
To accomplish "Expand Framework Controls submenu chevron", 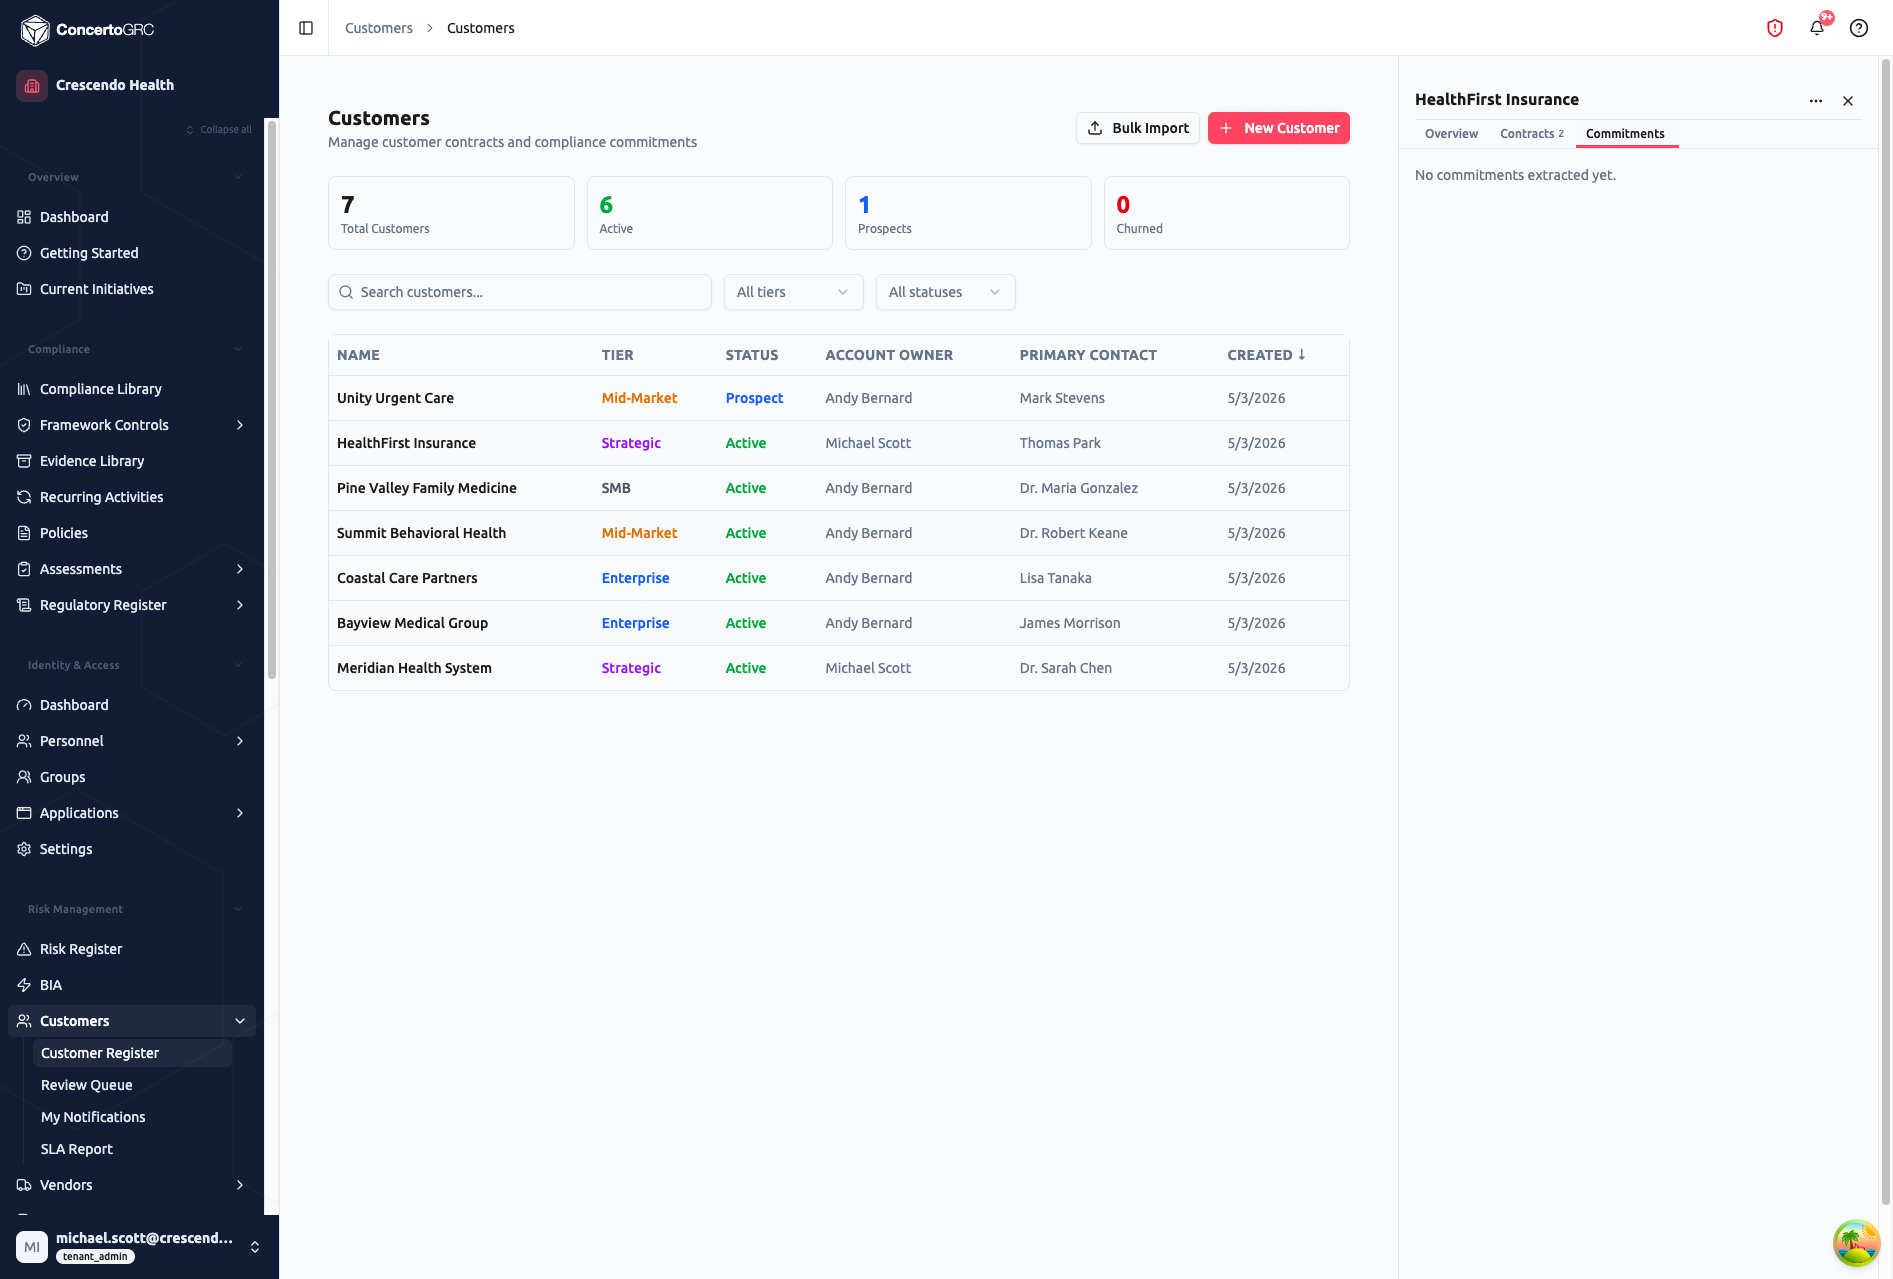I will 240,425.
